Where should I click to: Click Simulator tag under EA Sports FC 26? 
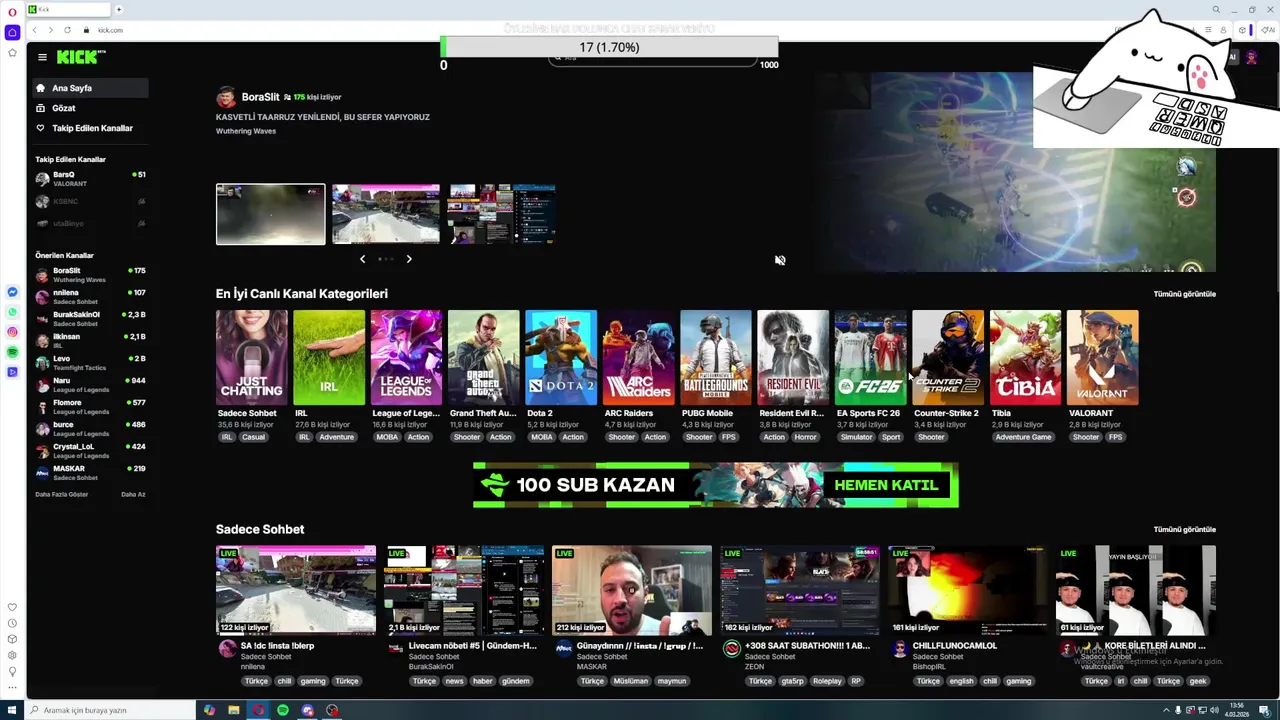pyautogui.click(x=856, y=437)
